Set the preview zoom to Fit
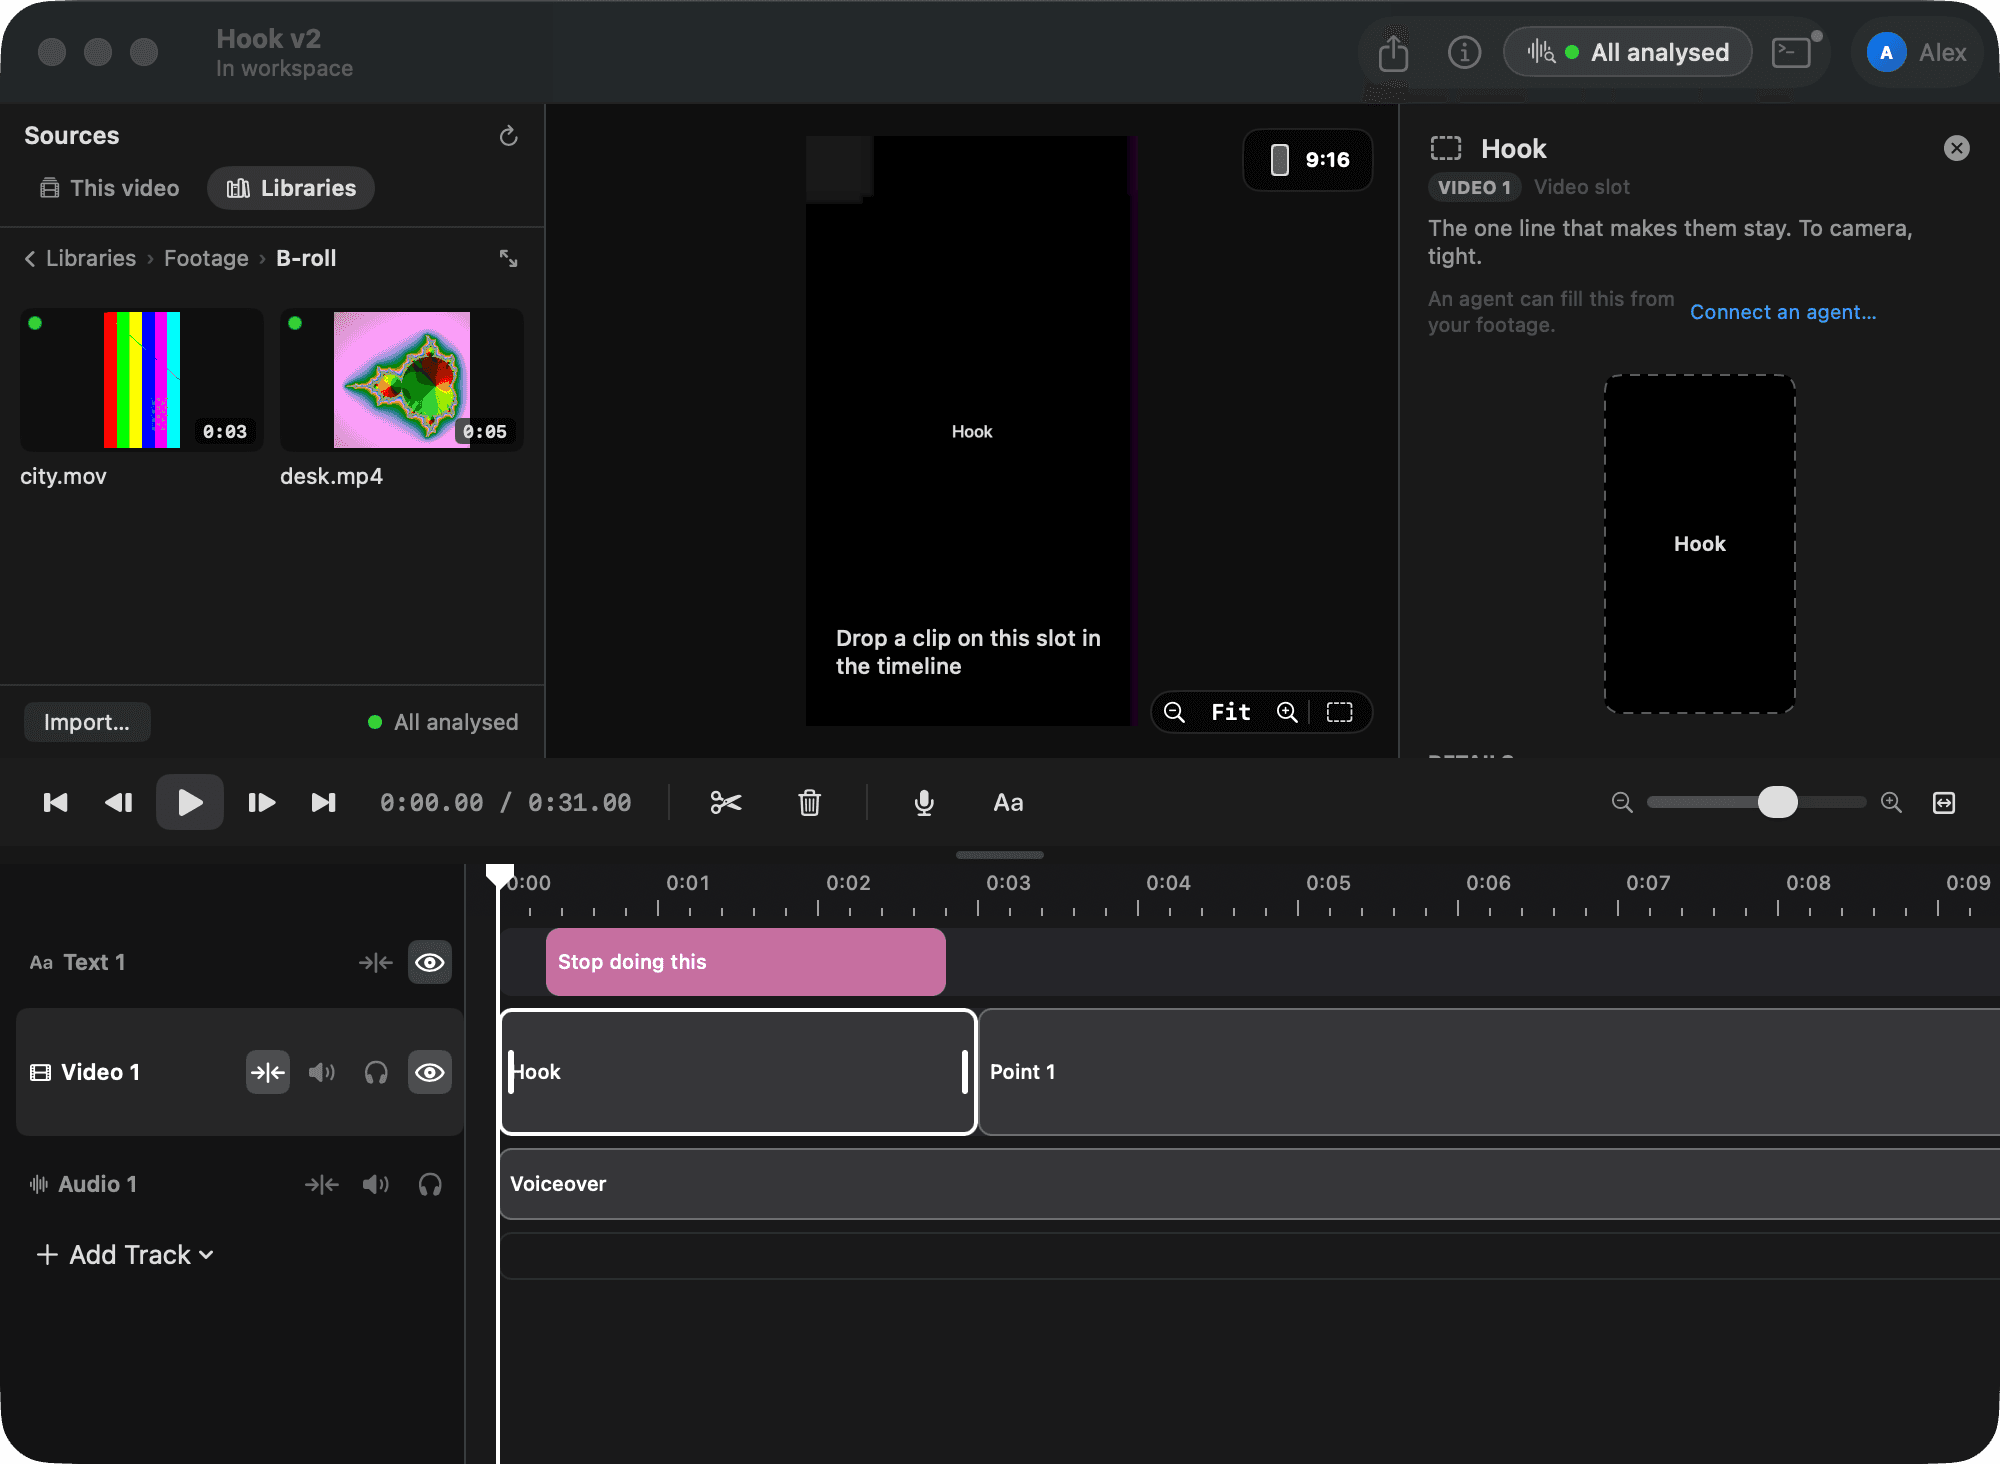 coord(1231,712)
